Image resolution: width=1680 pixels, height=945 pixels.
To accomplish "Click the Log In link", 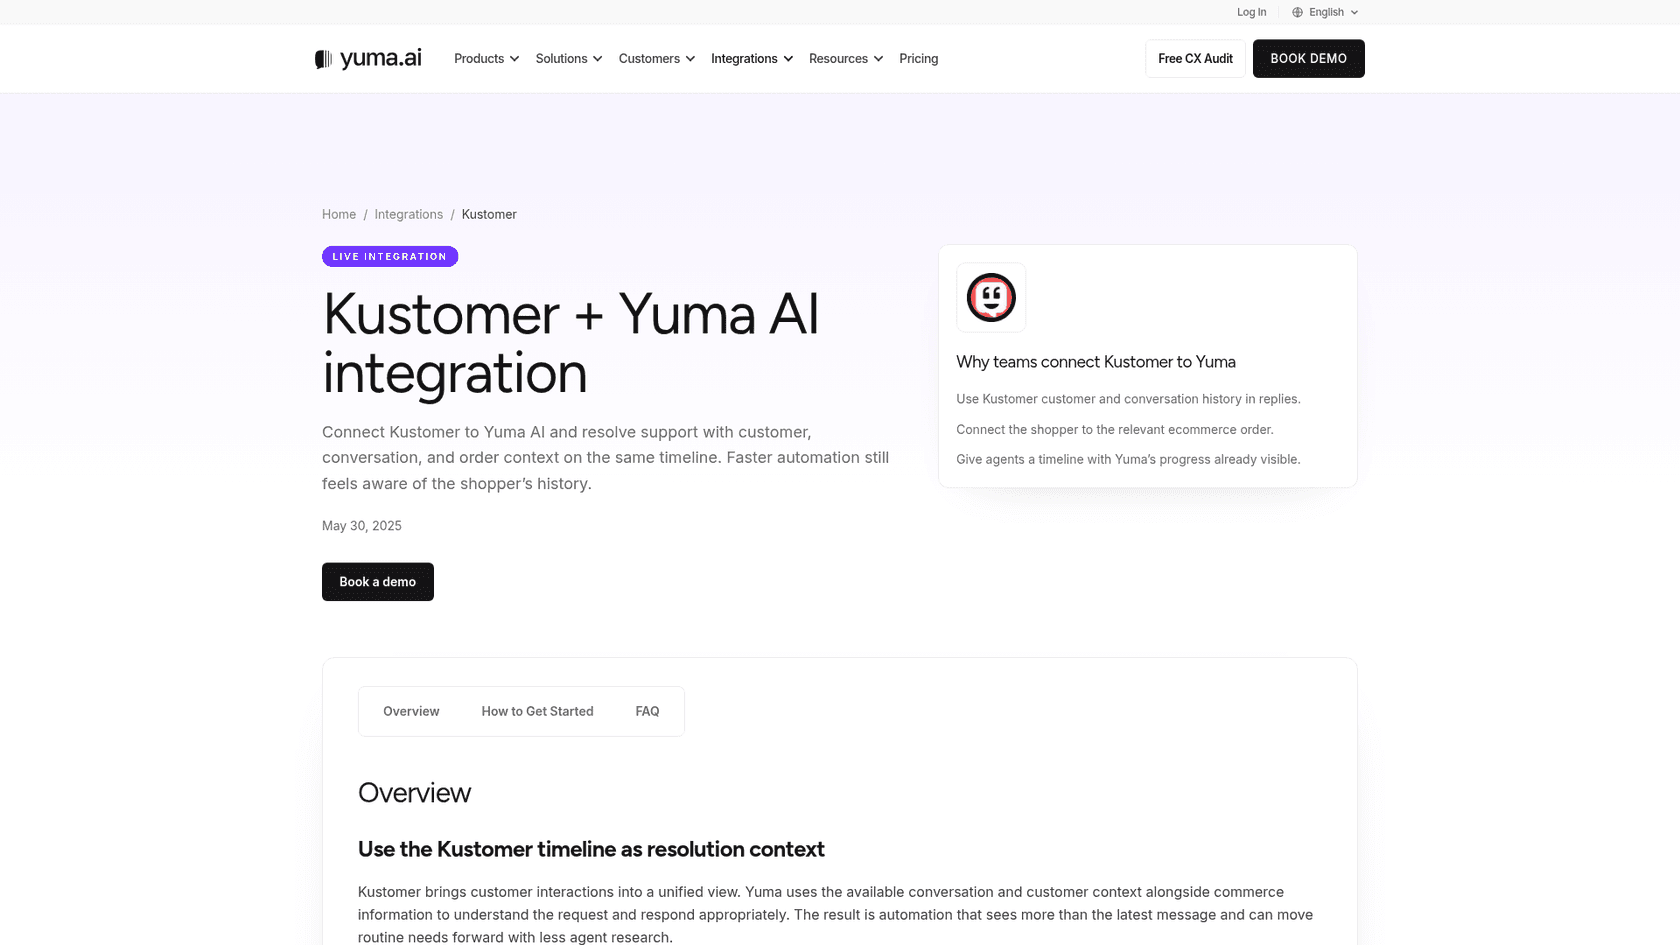I will click(1251, 12).
